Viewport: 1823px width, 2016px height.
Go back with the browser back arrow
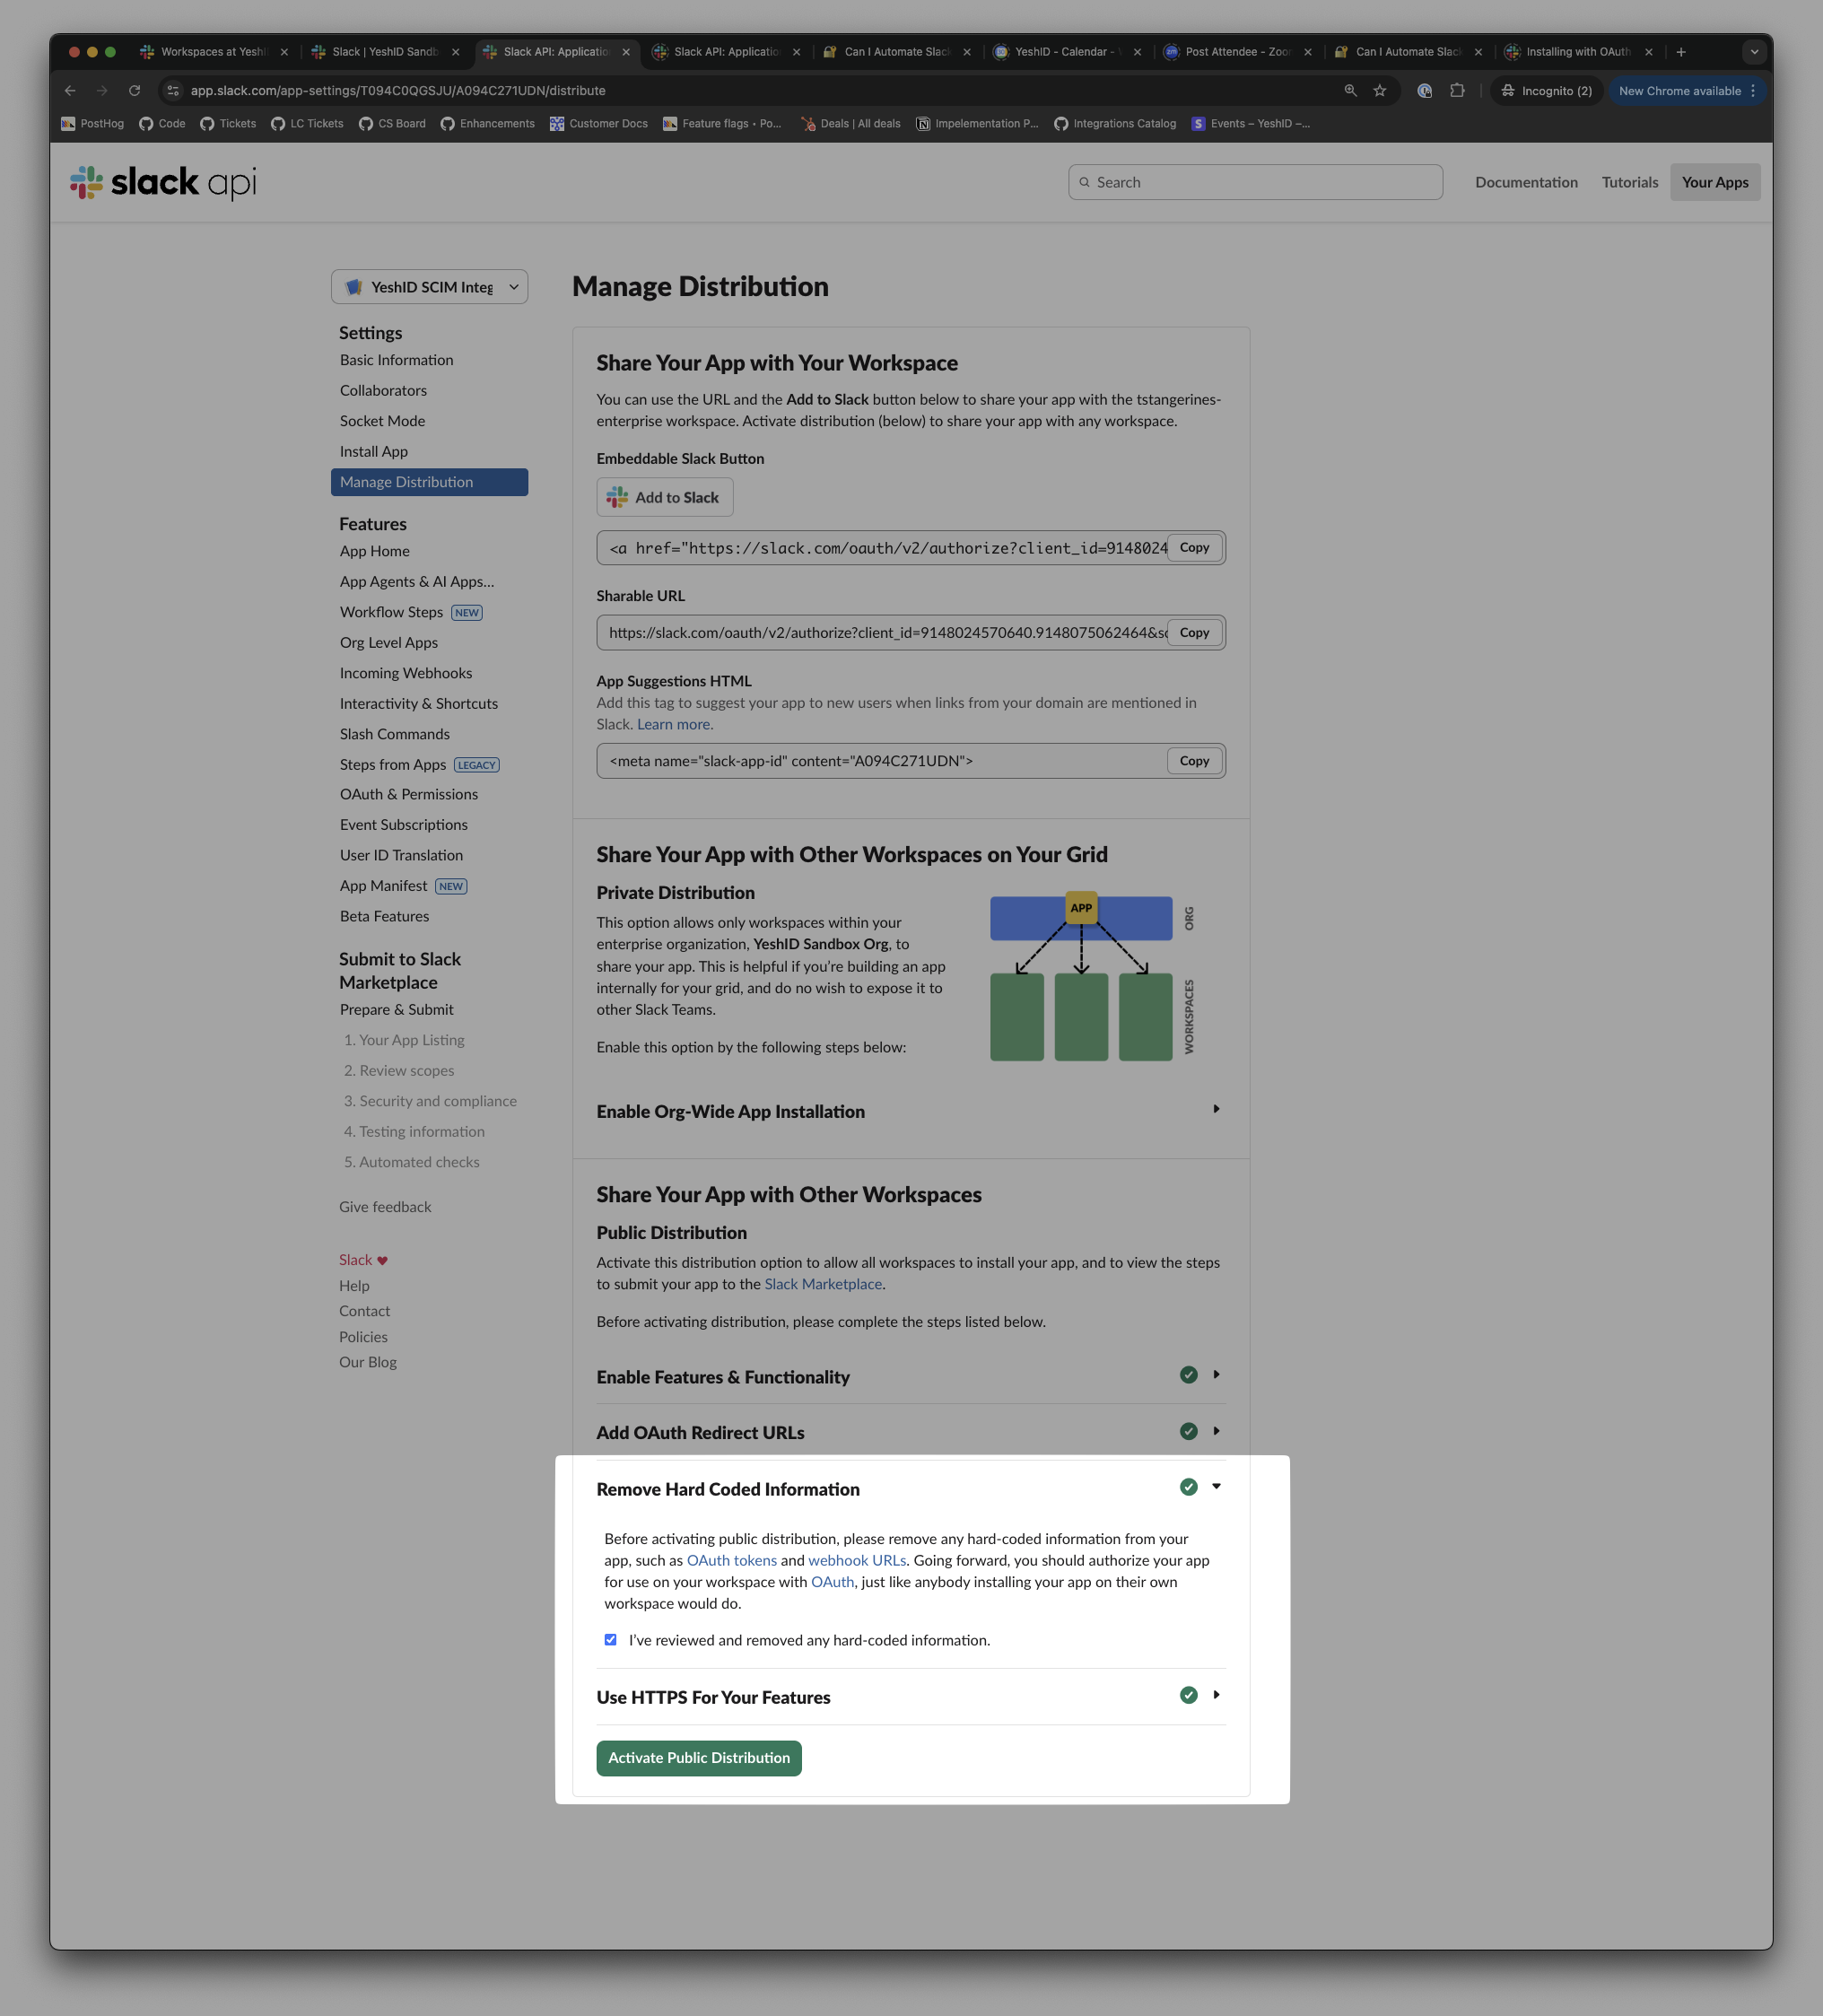coord(70,91)
